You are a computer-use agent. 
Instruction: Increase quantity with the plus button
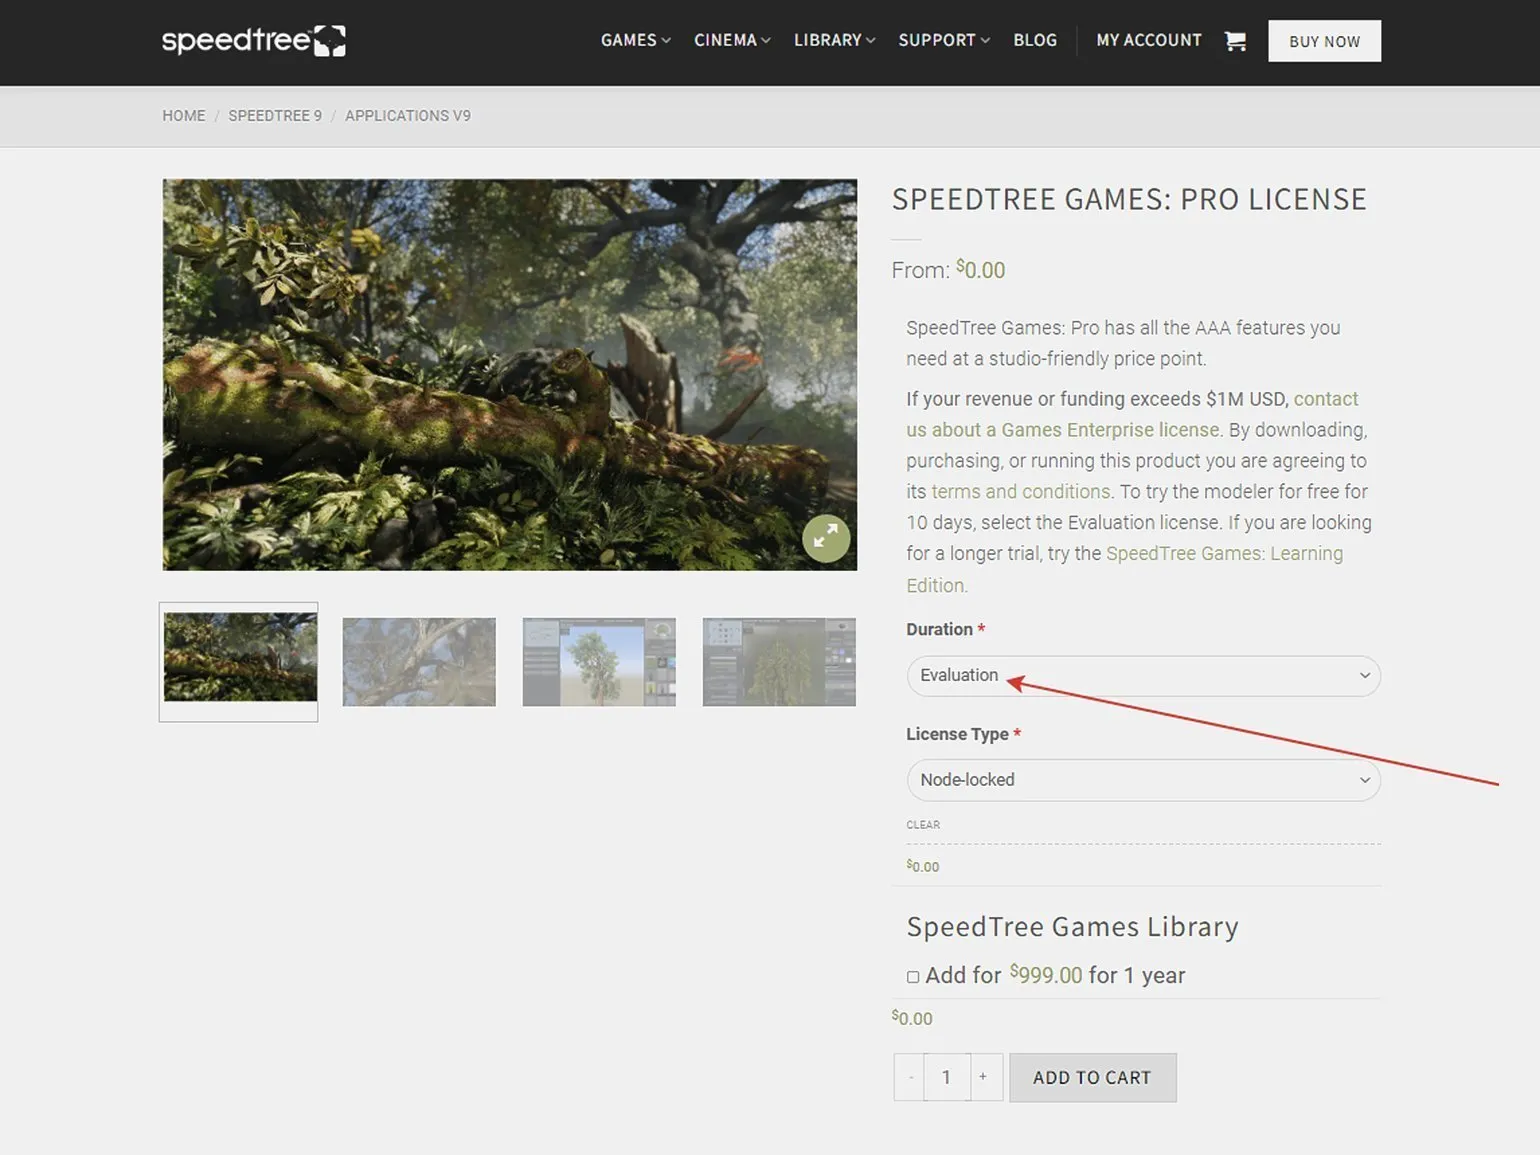[984, 1077]
